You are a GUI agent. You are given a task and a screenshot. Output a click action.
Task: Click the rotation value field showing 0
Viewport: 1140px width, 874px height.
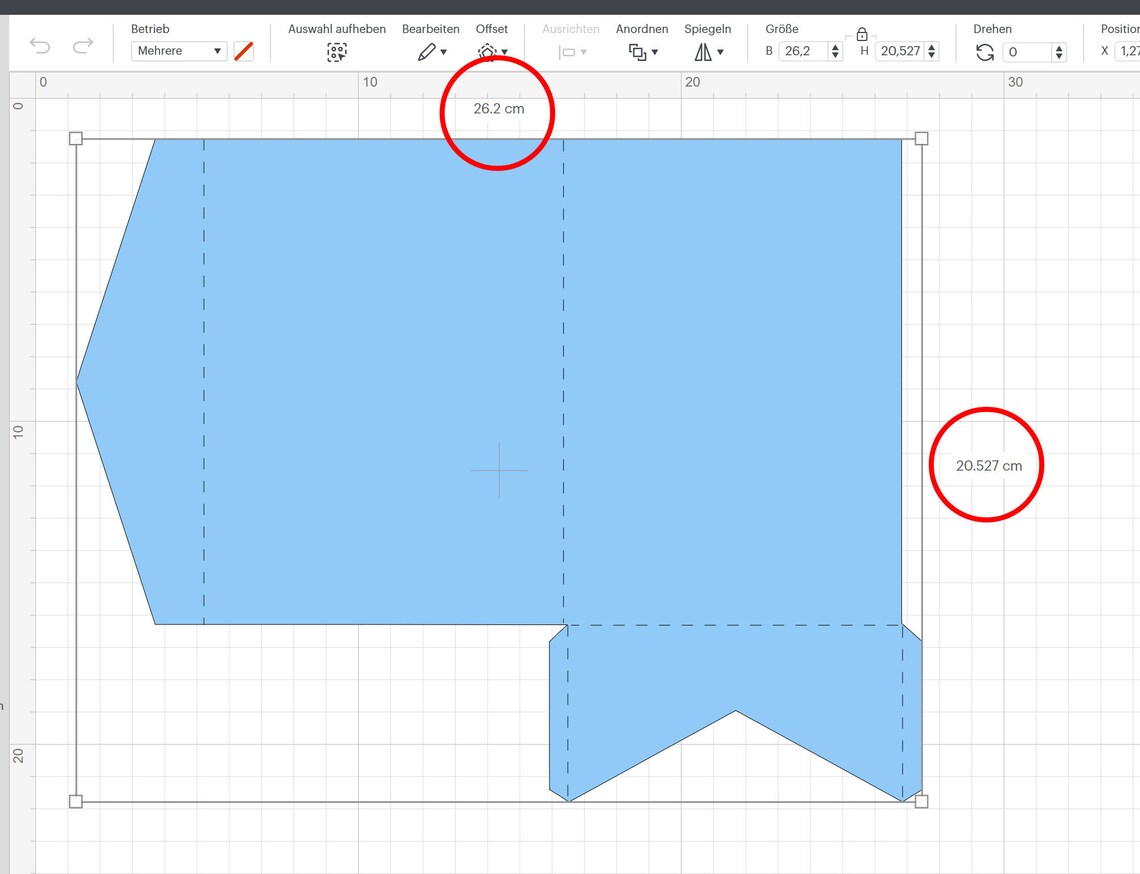(x=1027, y=50)
